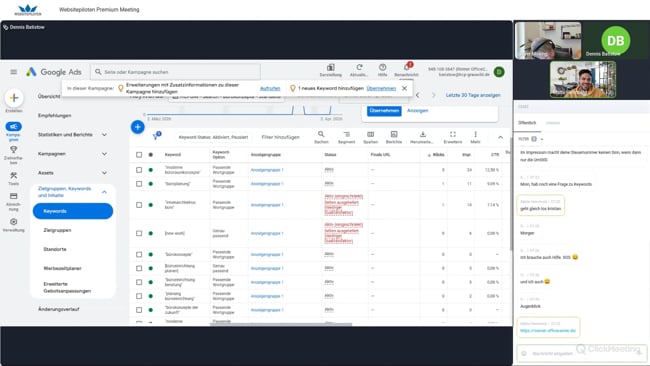Collapse Zielgruppen, Keywords und Inhalte section
This screenshot has height=366, width=650.
pyautogui.click(x=104, y=192)
